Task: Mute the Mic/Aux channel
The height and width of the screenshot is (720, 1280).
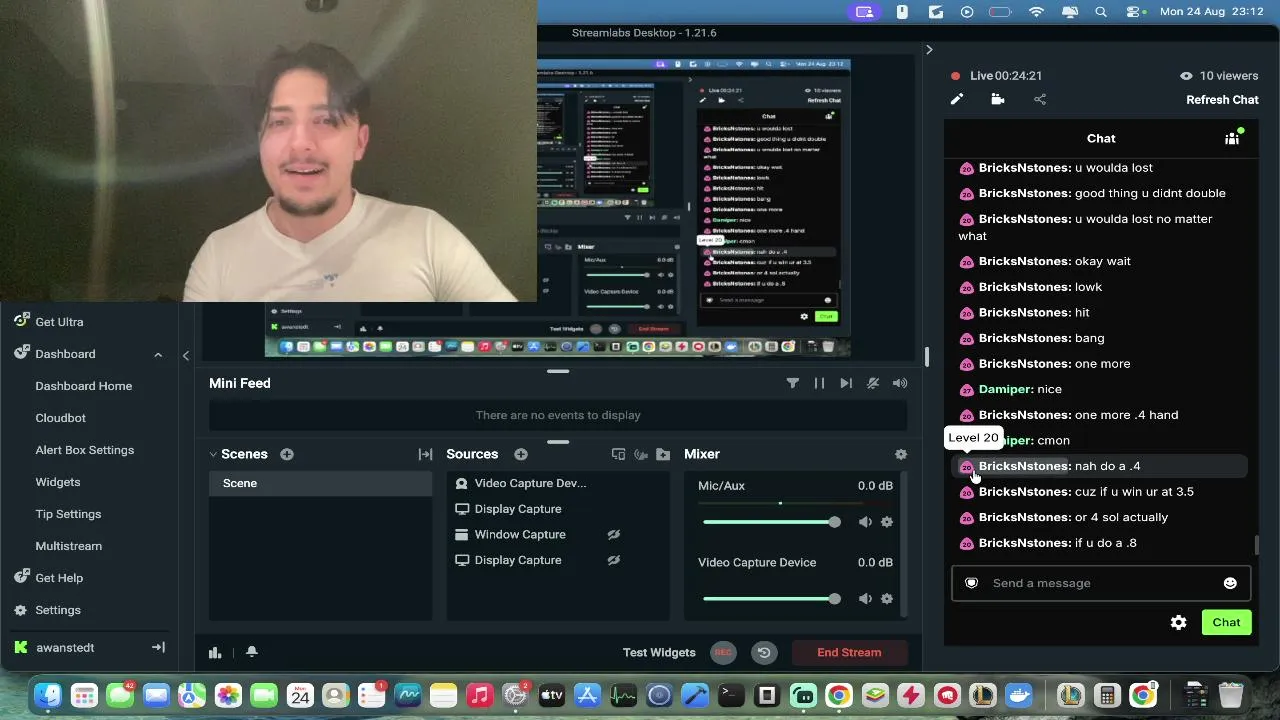Action: coord(865,522)
